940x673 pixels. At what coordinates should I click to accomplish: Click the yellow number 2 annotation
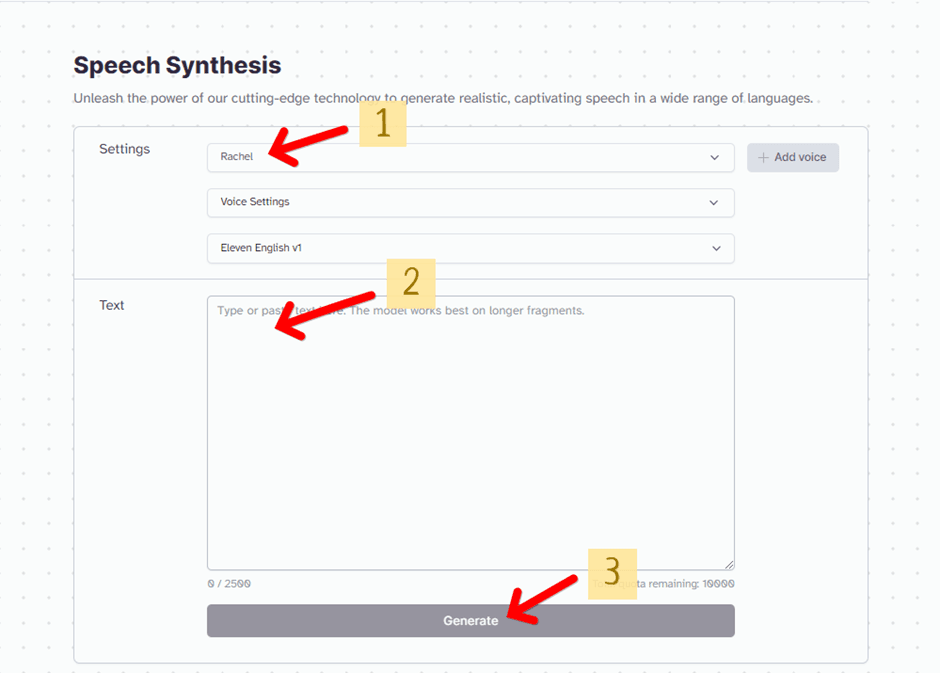[410, 283]
